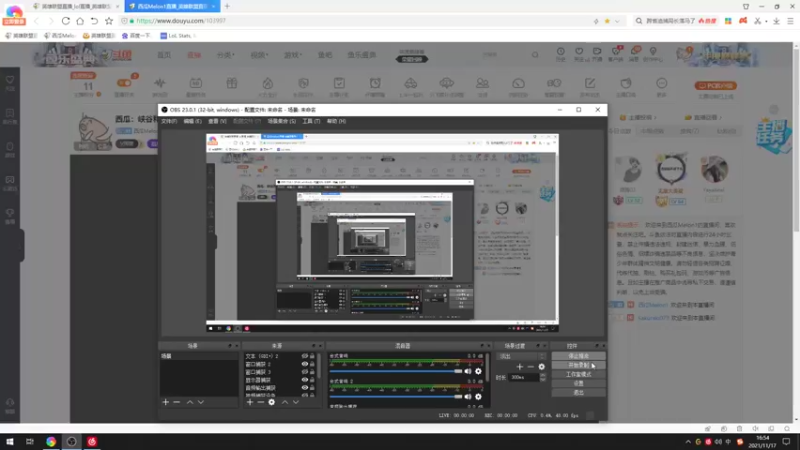Click the 直播回看 link on Douyu page
This screenshot has width=800, height=450.
pos(704,118)
